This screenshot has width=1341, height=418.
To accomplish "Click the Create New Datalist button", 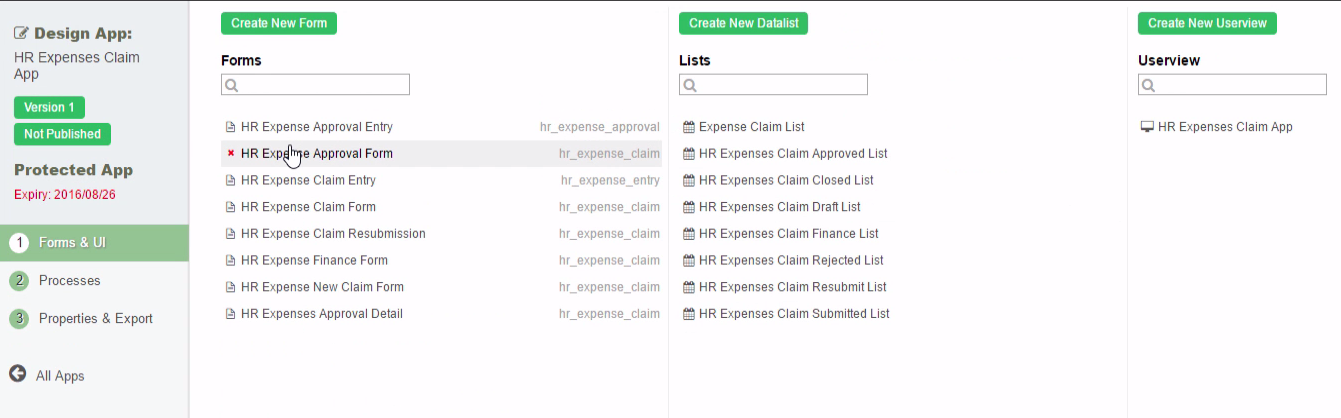I will coord(743,23).
